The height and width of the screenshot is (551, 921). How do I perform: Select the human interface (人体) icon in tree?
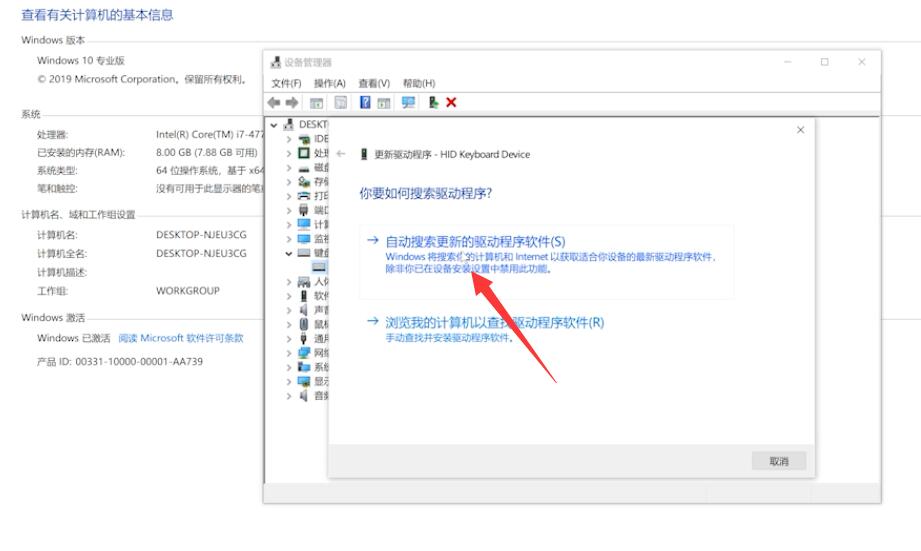point(304,282)
